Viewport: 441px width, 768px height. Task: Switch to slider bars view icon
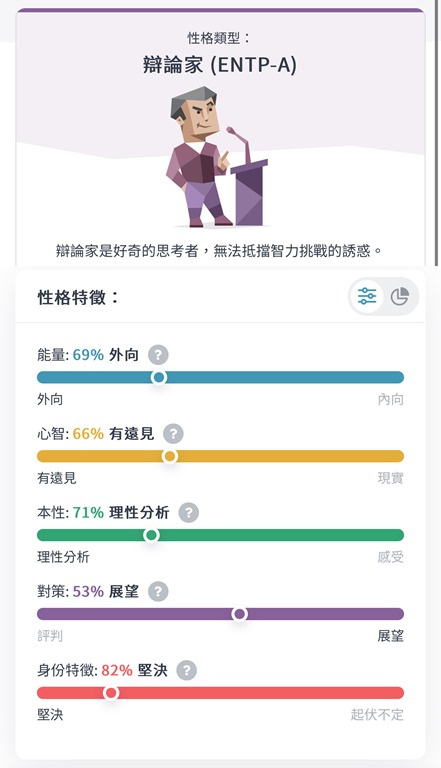(367, 296)
